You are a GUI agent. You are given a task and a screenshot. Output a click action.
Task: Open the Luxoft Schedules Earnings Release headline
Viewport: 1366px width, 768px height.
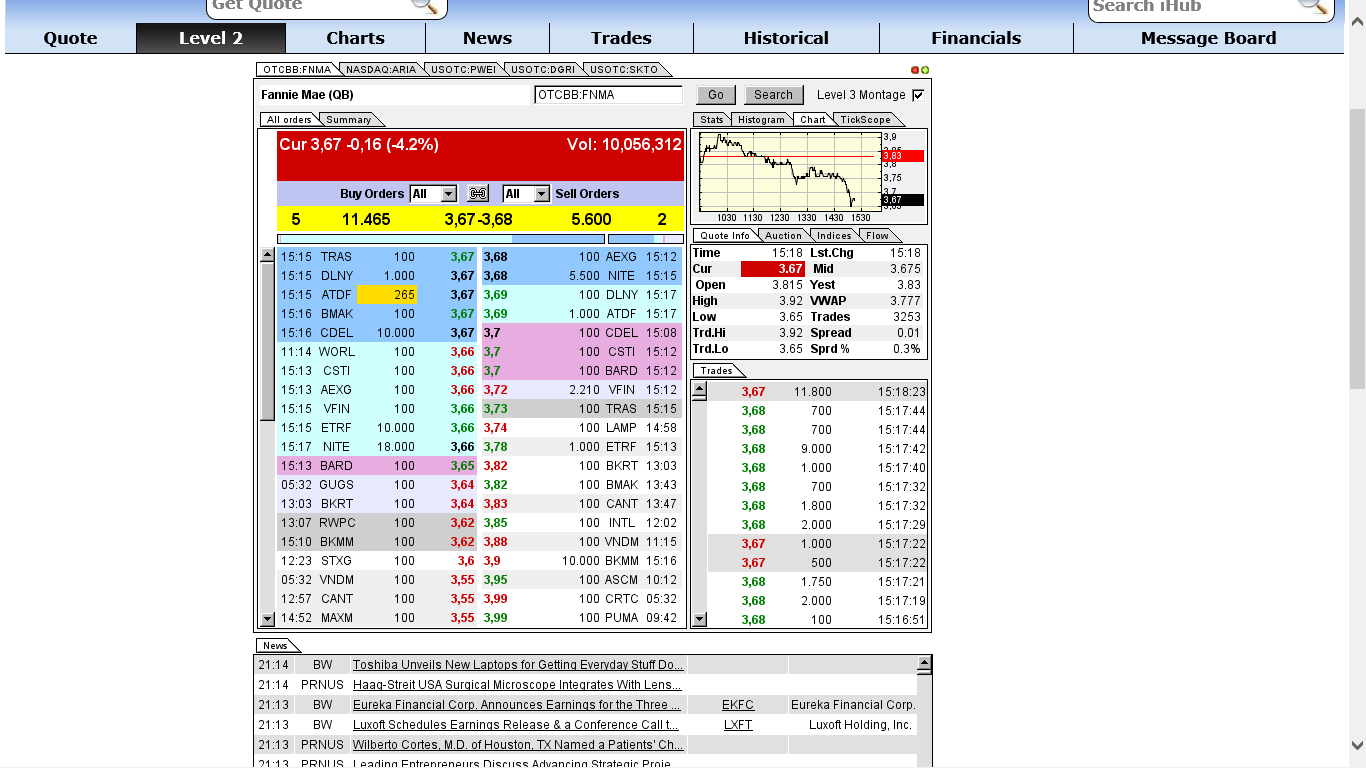[x=516, y=725]
